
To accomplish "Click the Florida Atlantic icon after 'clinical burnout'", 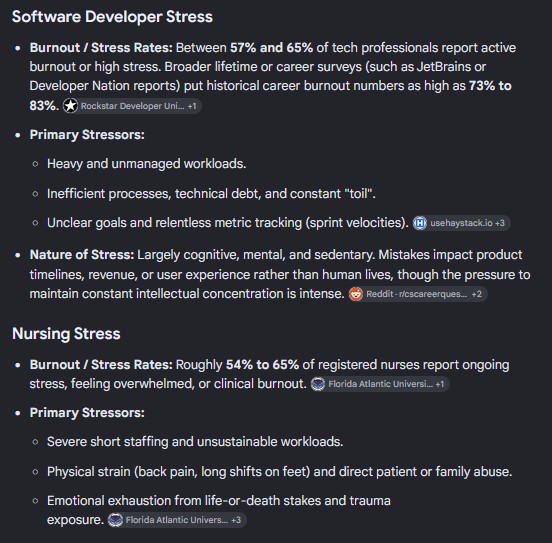I will (318, 384).
